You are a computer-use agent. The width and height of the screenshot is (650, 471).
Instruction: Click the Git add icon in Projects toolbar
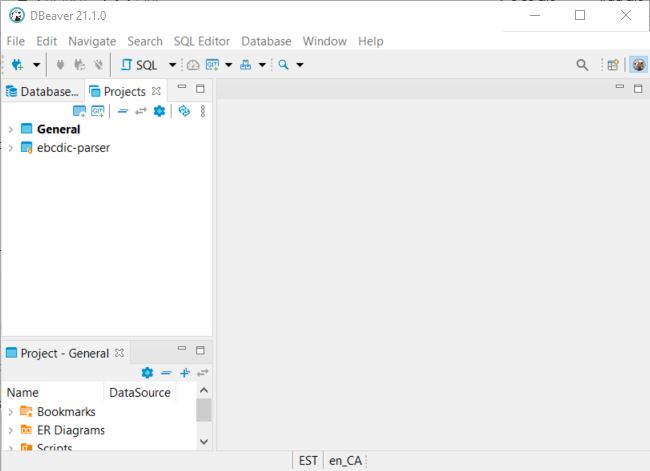[98, 111]
